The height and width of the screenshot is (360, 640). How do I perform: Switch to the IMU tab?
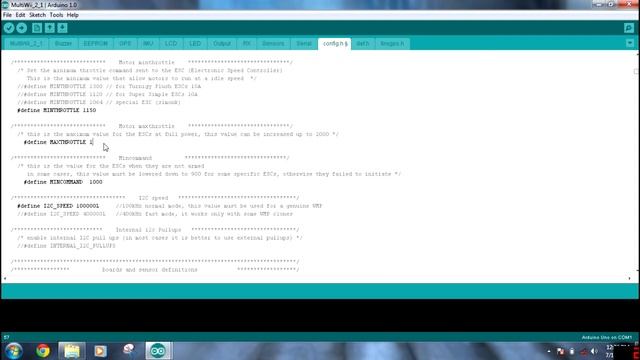coord(148,44)
